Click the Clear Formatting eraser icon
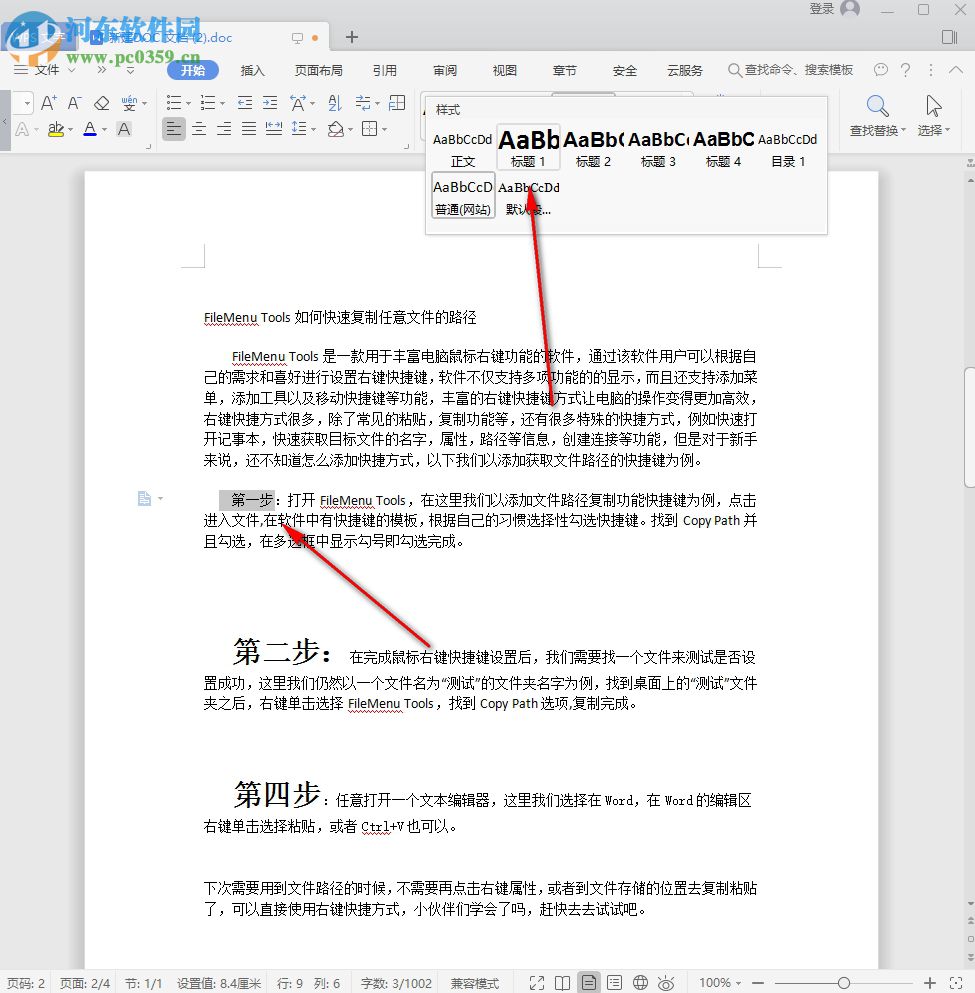The image size is (975, 993). click(99, 102)
